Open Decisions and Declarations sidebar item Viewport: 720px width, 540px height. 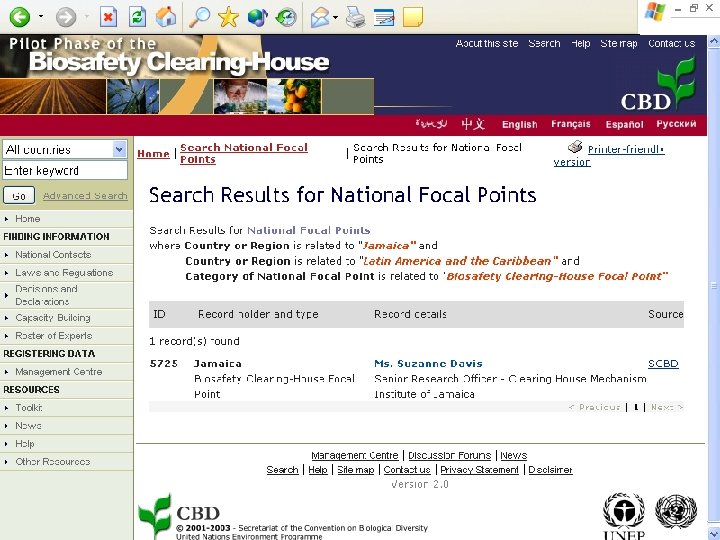(x=46, y=295)
